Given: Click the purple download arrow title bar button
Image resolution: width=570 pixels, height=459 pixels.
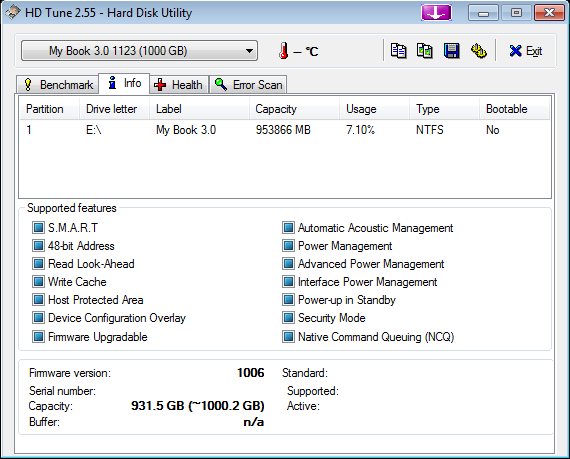Looking at the screenshot, I should tap(436, 13).
